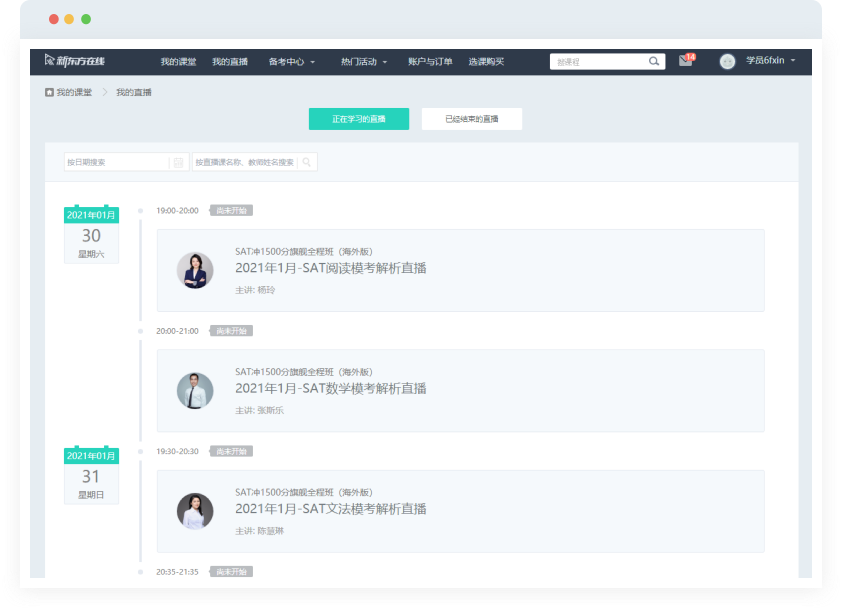Click the user avatar icon in header
The image size is (842, 610).
[727, 61]
